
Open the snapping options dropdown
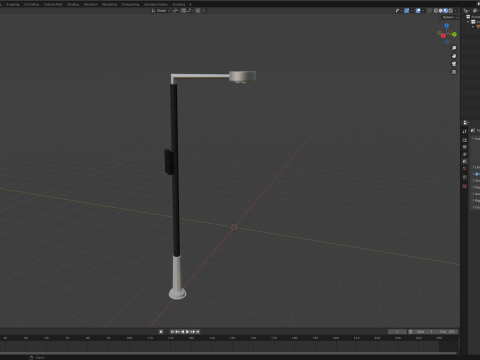pos(190,11)
